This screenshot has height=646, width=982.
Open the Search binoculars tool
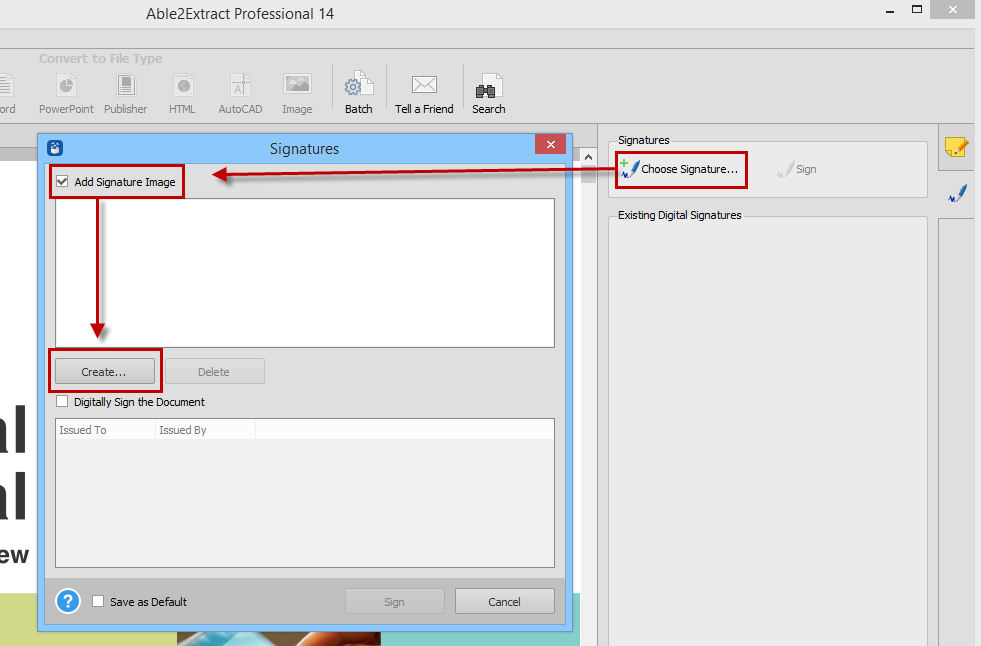pyautogui.click(x=488, y=93)
